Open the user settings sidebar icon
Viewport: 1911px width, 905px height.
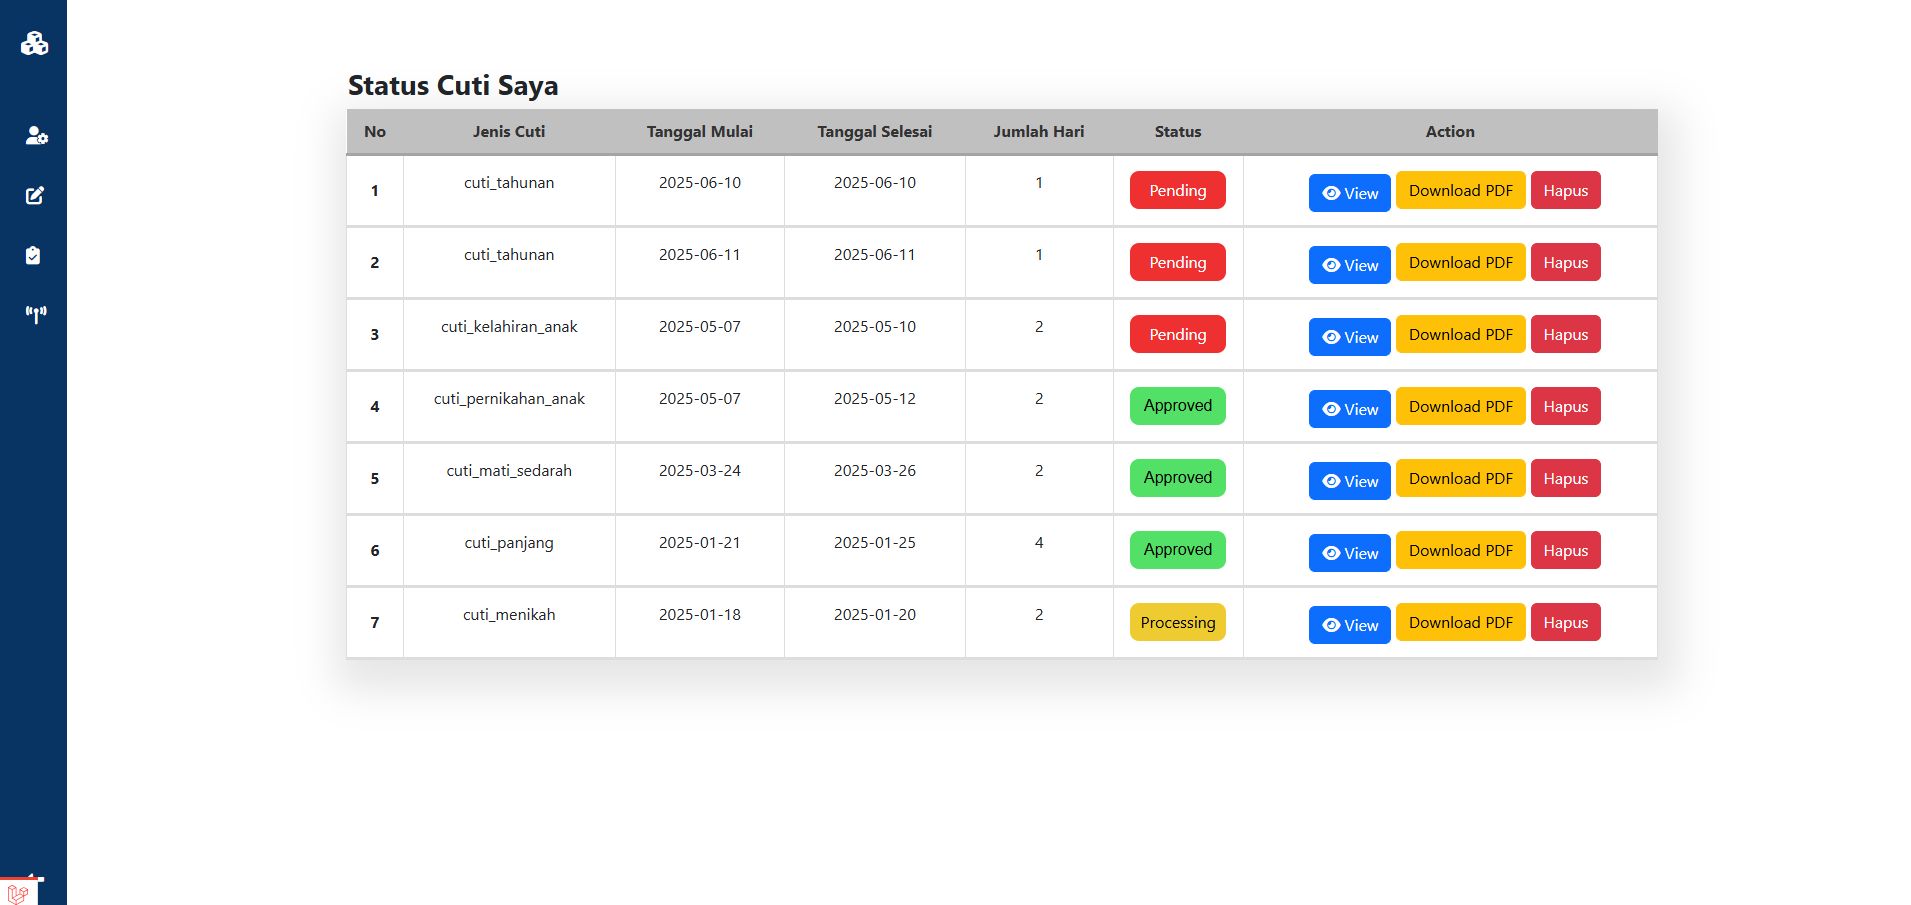point(36,136)
